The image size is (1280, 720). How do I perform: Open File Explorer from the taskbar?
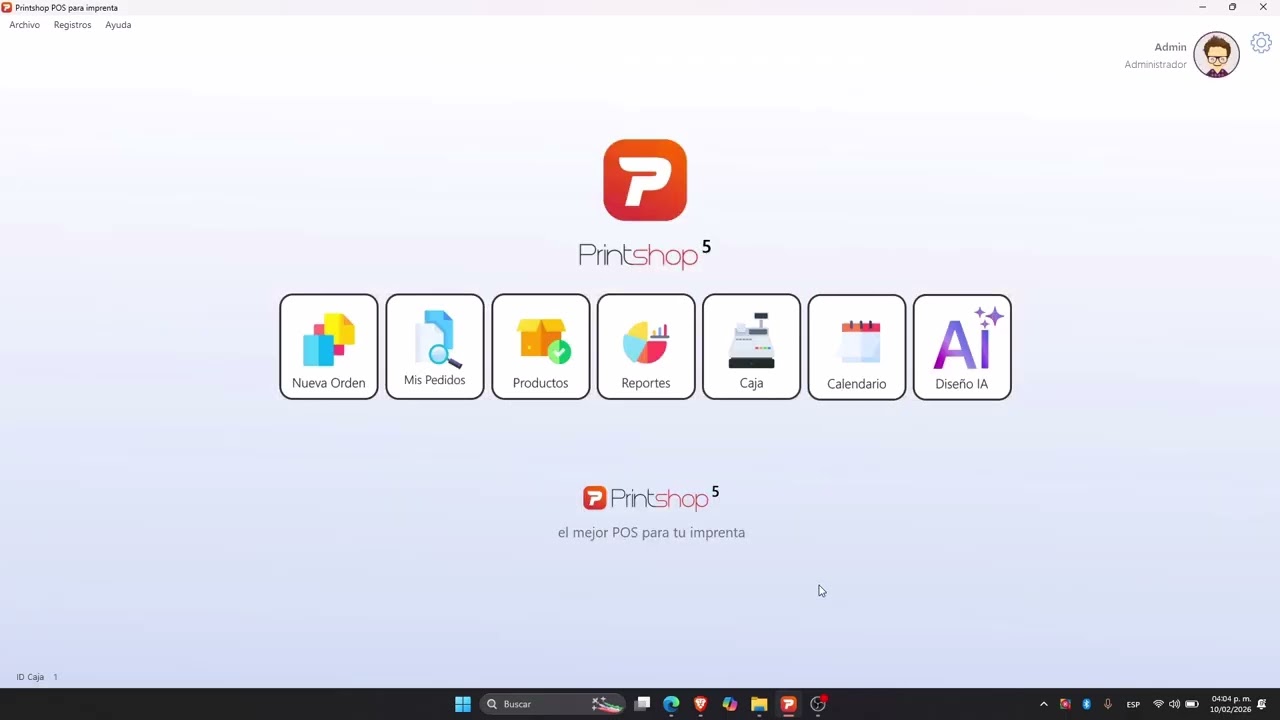(x=759, y=704)
